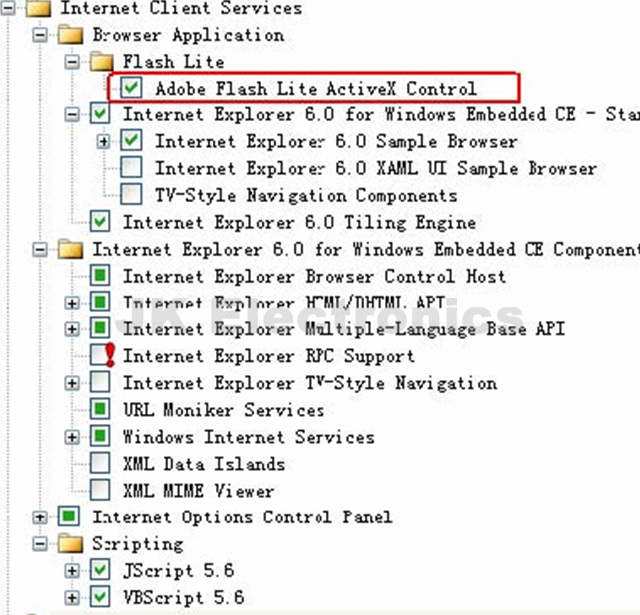The image size is (640, 615).
Task: Select 'TV-Style Navigation Components' text
Action: (306, 195)
